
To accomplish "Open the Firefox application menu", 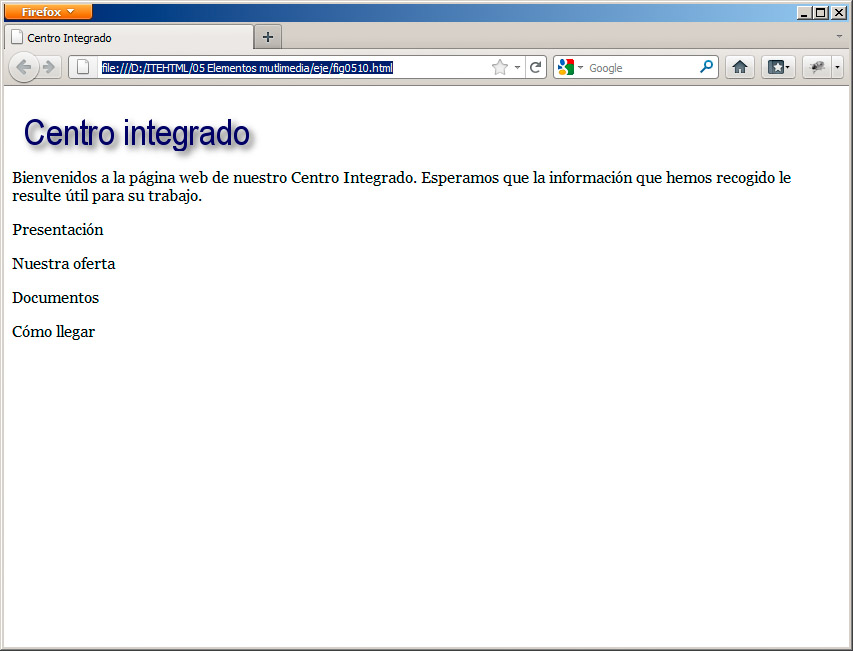I will 48,12.
